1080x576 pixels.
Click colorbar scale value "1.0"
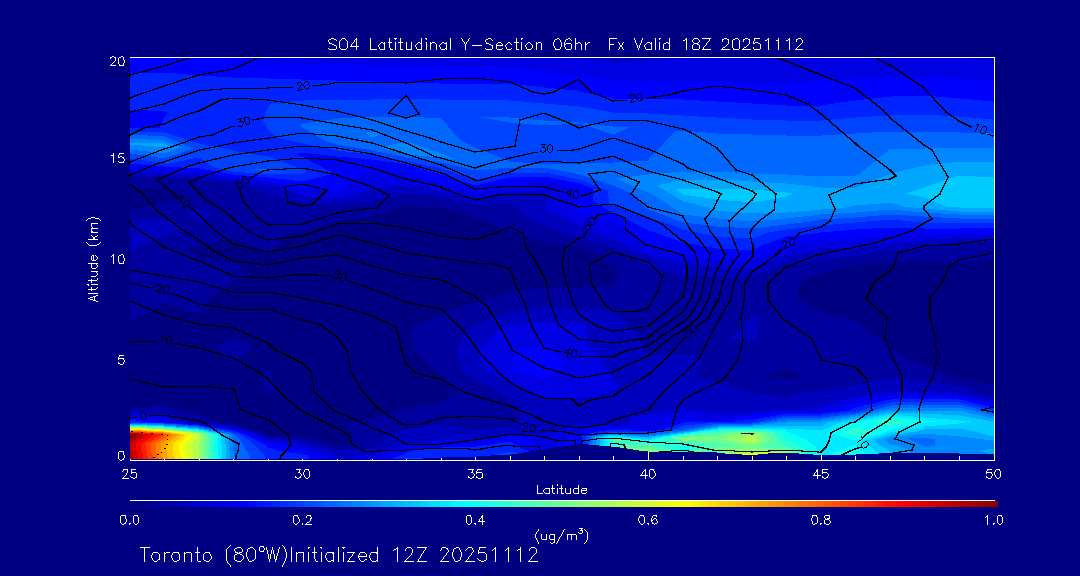click(x=993, y=520)
